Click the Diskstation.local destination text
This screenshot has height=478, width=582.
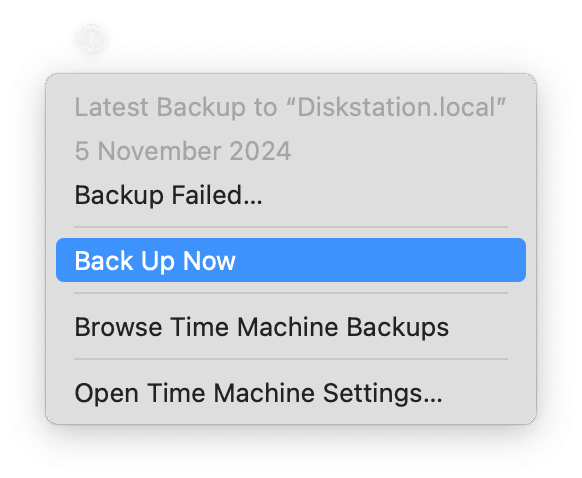click(396, 107)
